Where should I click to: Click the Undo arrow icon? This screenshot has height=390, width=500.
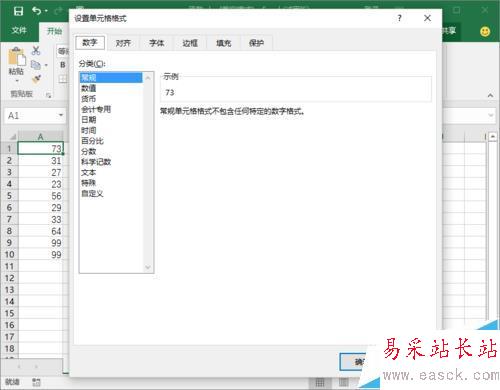[x=36, y=11]
